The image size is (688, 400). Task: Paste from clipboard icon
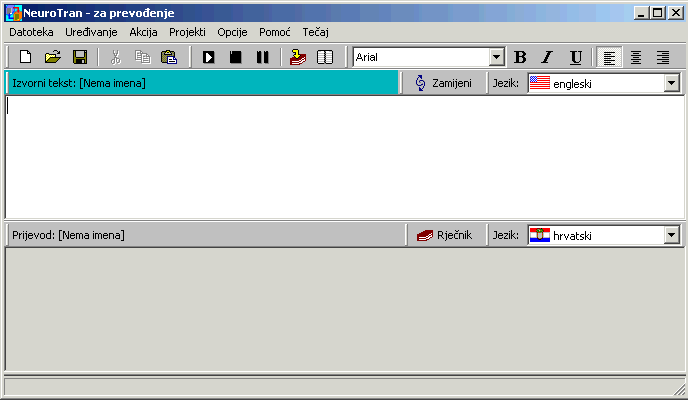tap(169, 57)
